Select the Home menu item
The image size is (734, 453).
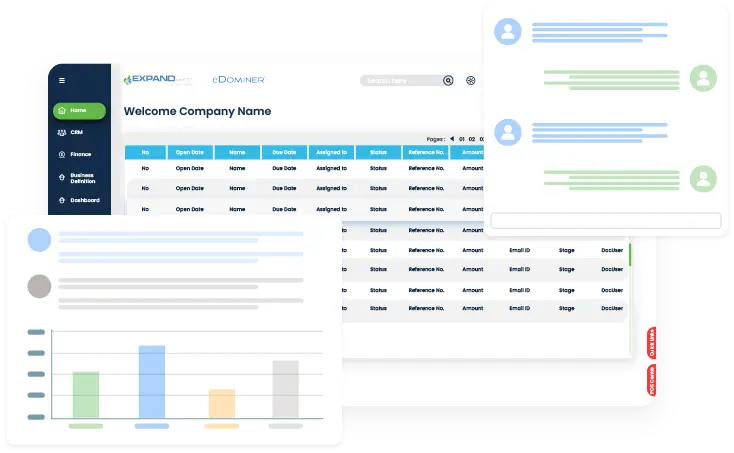point(79,110)
